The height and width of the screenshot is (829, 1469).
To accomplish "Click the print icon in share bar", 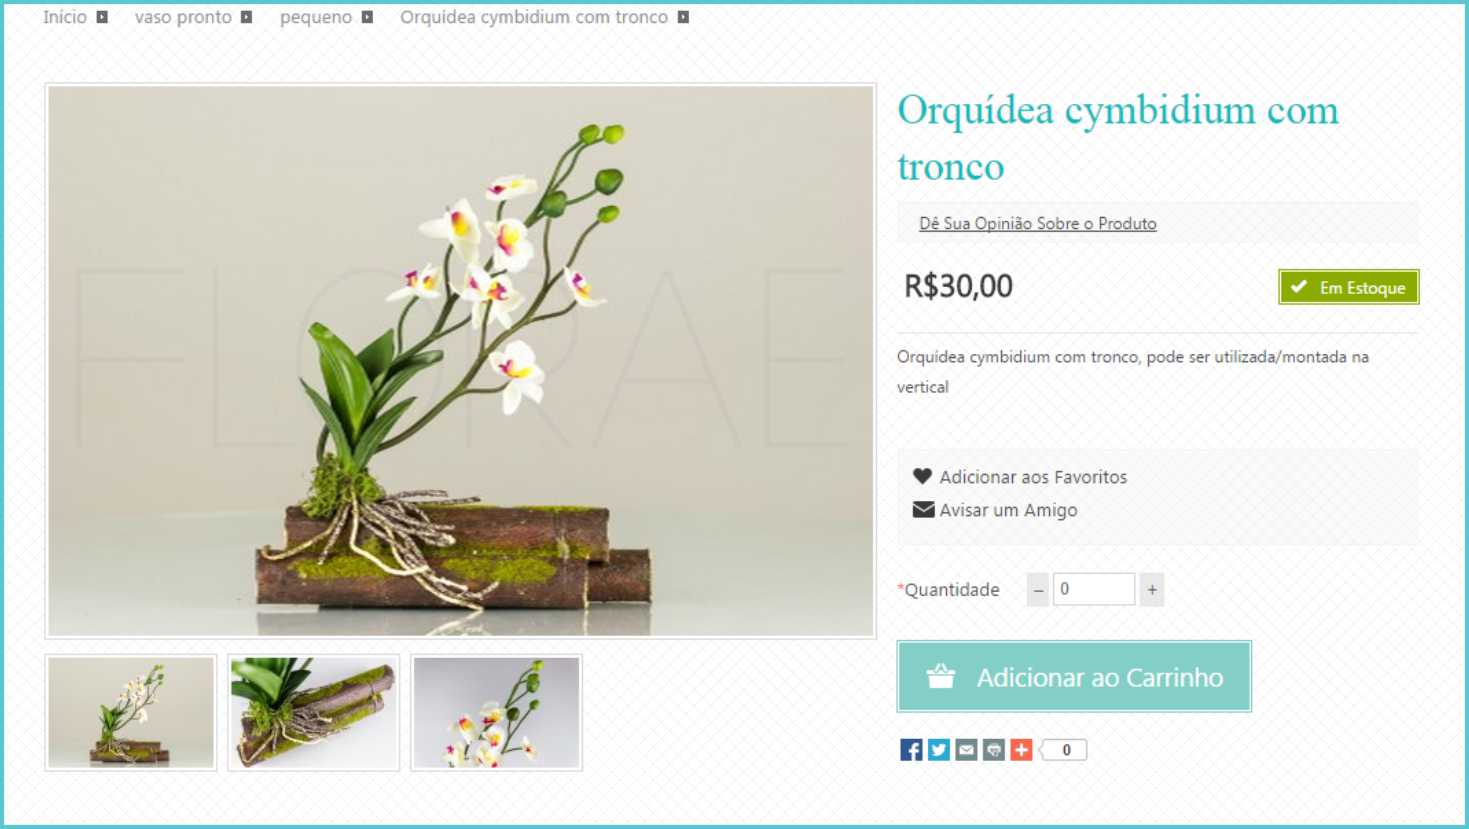I will (x=994, y=750).
